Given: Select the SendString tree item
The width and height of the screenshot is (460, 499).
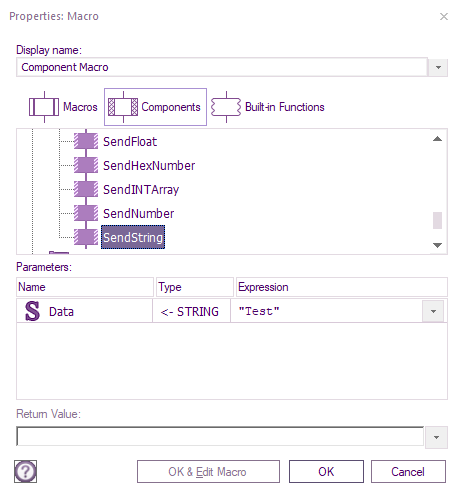Looking at the screenshot, I should pyautogui.click(x=133, y=237).
